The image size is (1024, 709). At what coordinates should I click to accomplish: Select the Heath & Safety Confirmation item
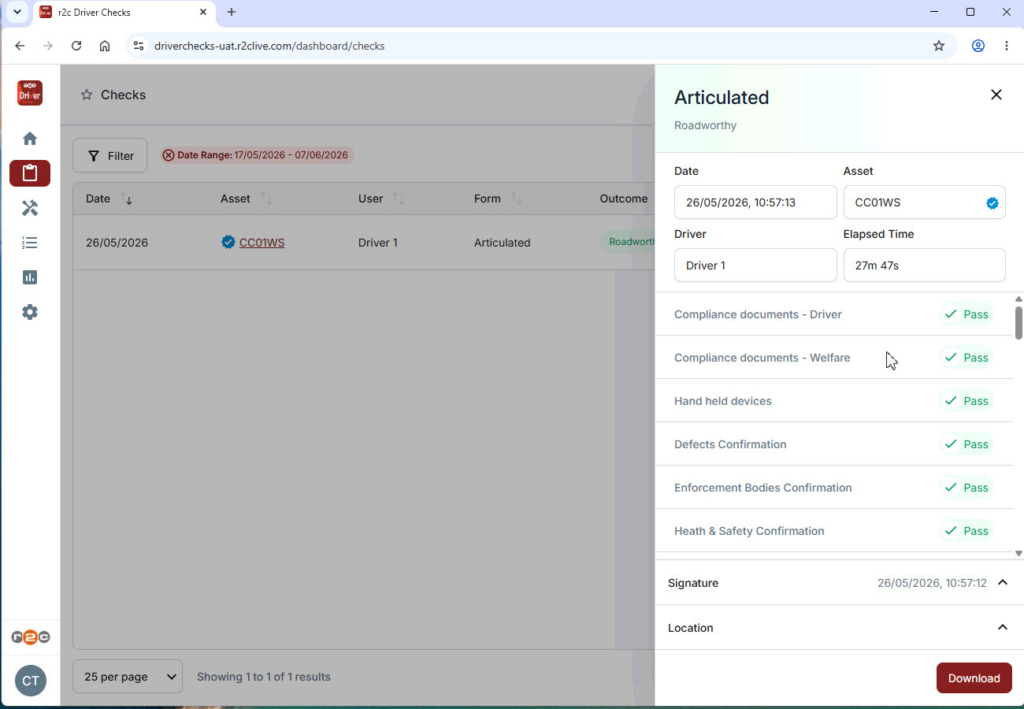pyautogui.click(x=834, y=531)
